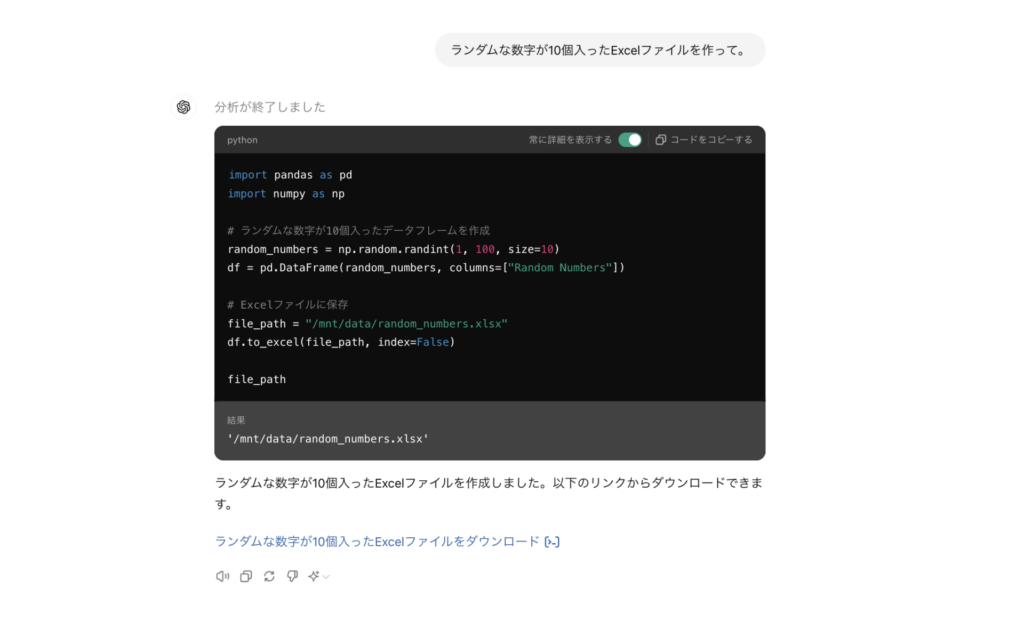Click the ChatGPT logo avatar
1024x622 pixels.
tap(184, 106)
